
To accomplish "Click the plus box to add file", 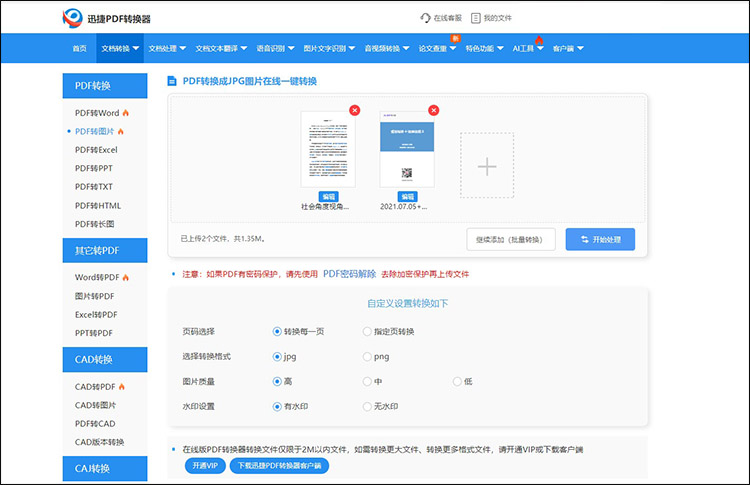I will (487, 165).
